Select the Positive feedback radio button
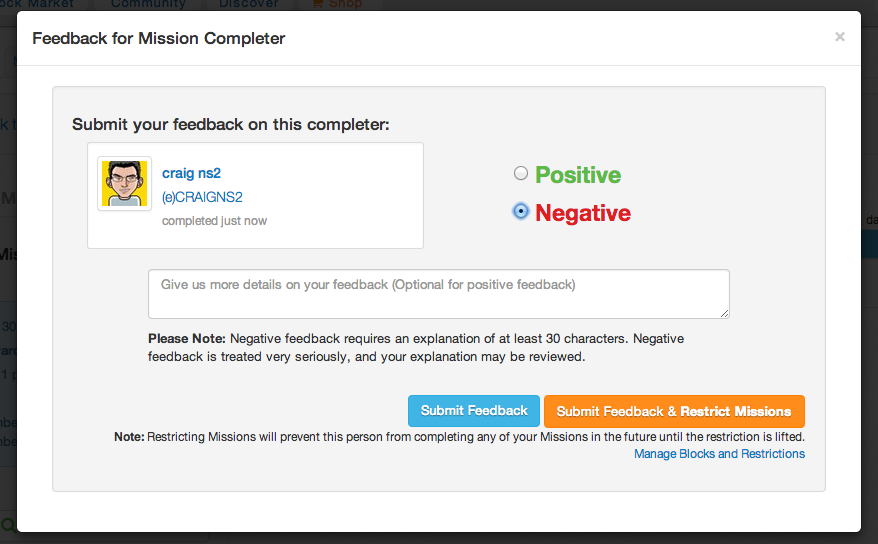878x544 pixels. [520, 173]
